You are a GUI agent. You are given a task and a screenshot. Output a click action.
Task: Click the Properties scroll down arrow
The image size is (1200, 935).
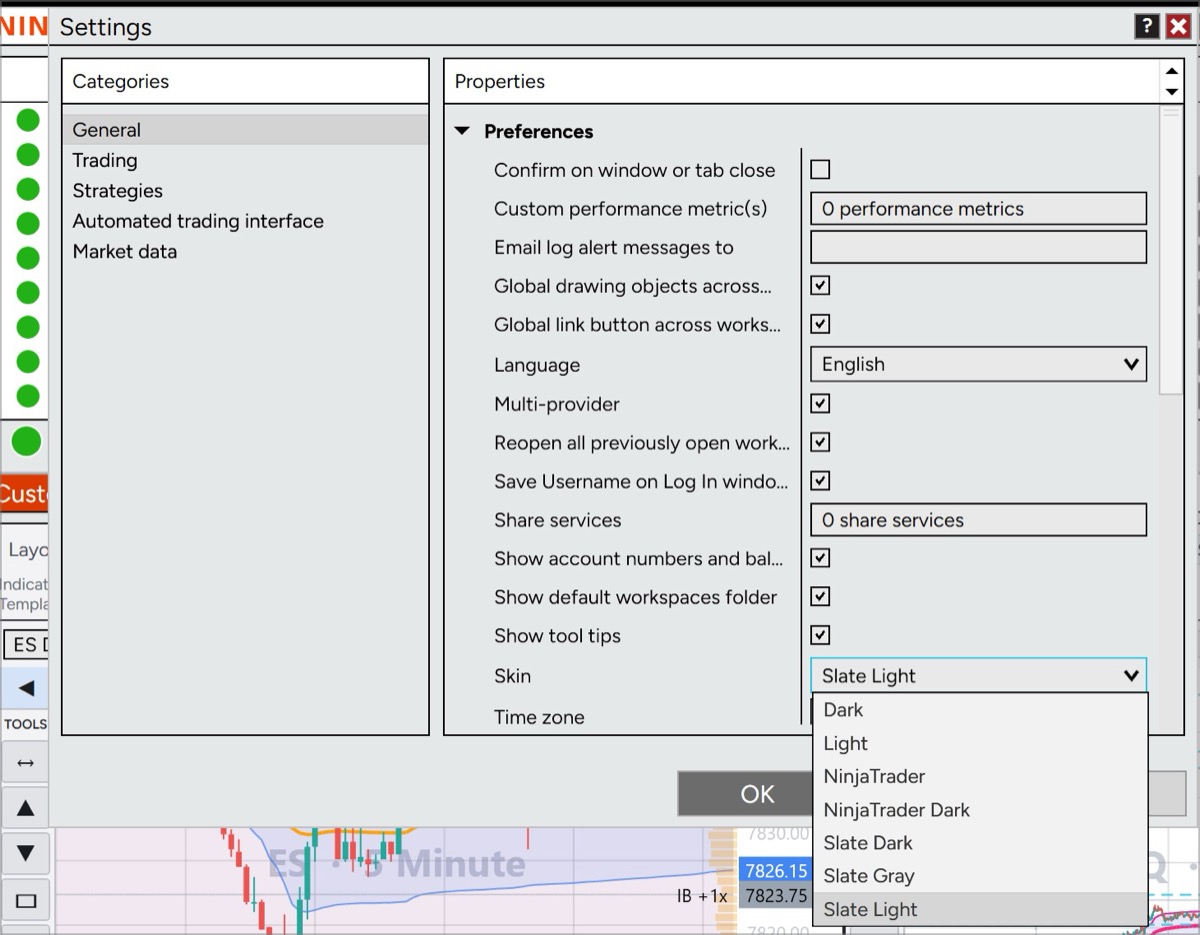(x=1171, y=92)
